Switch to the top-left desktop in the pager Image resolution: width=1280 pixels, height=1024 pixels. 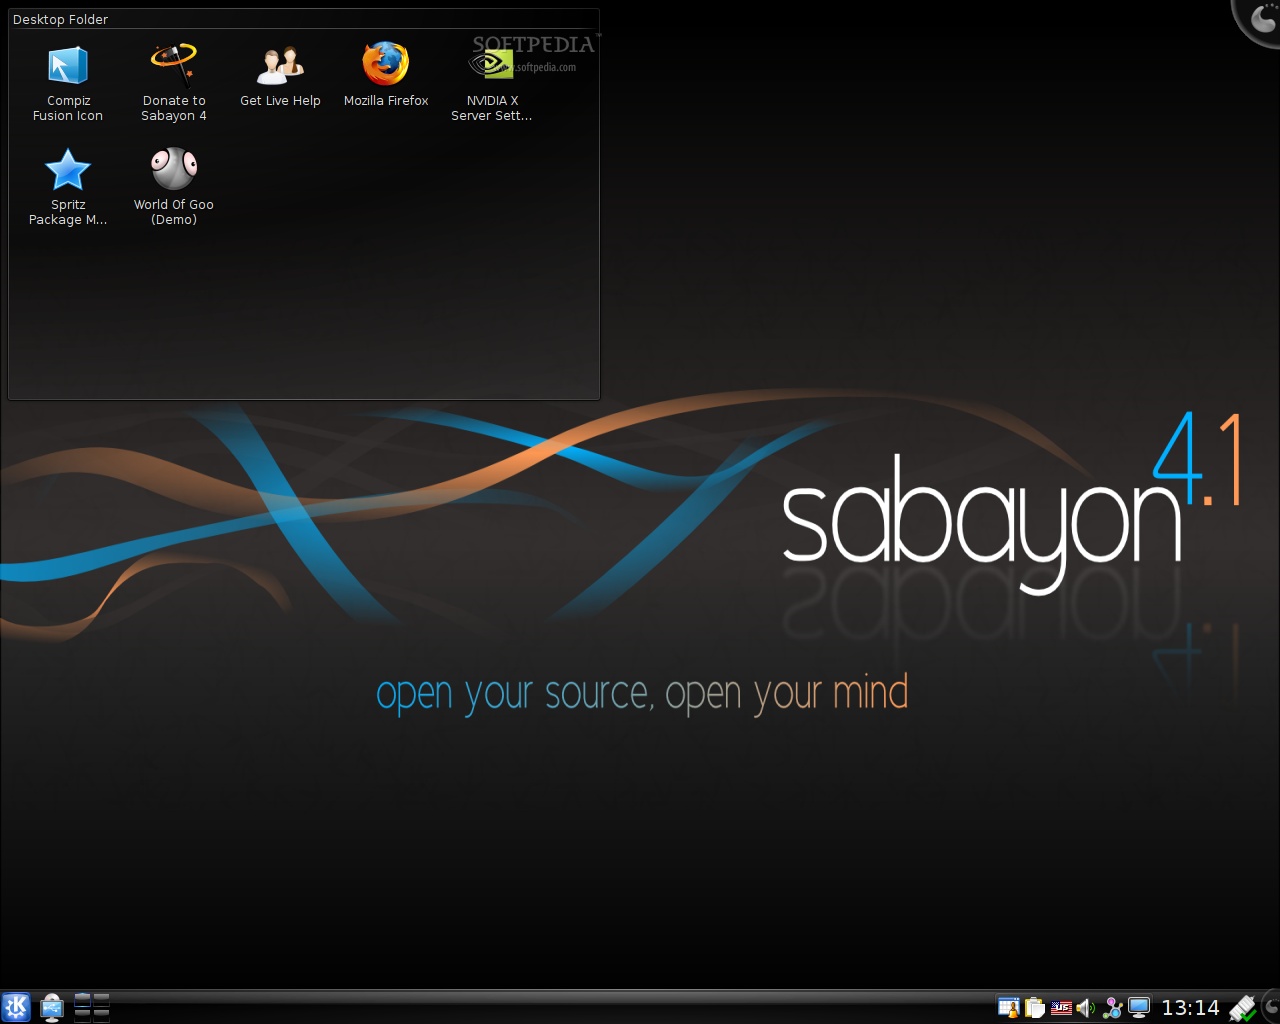click(x=83, y=1000)
